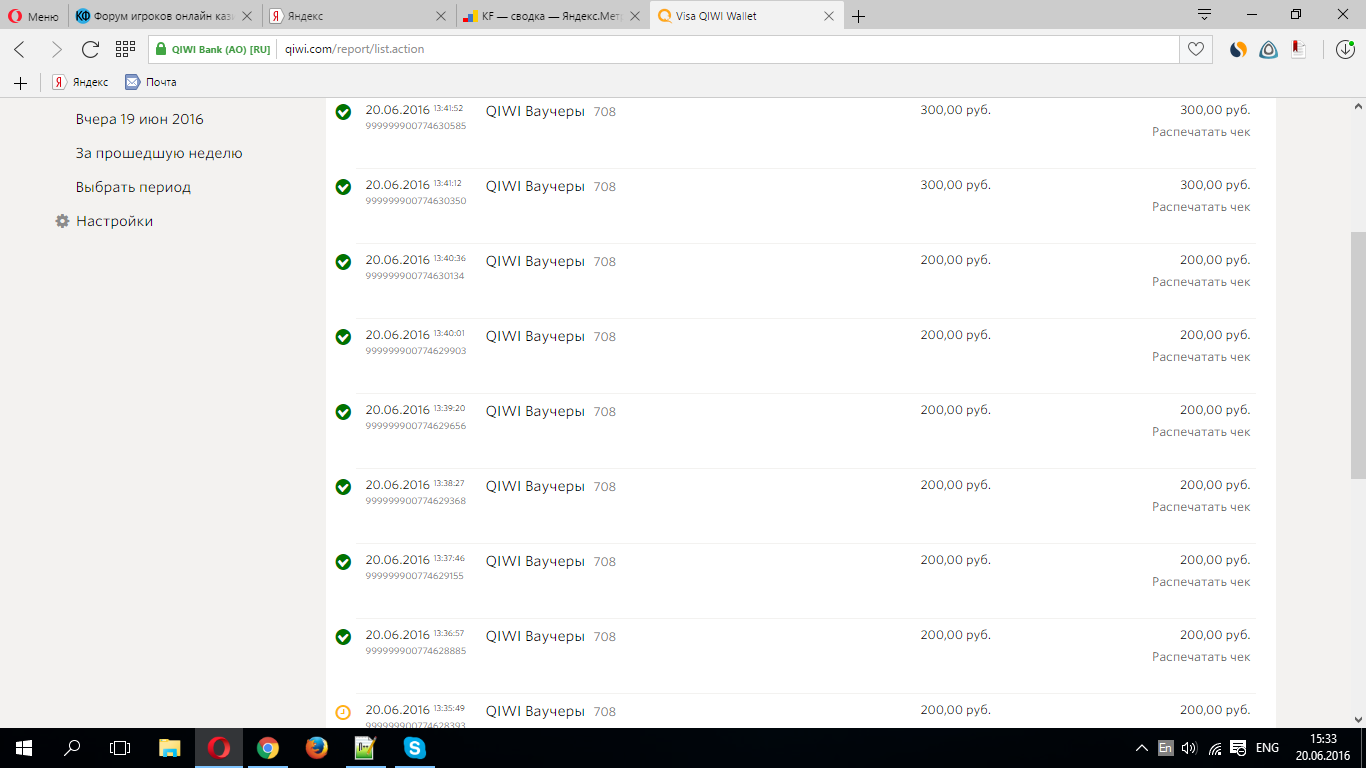
Task: Open Настройки in the sidebar
Action: click(115, 221)
